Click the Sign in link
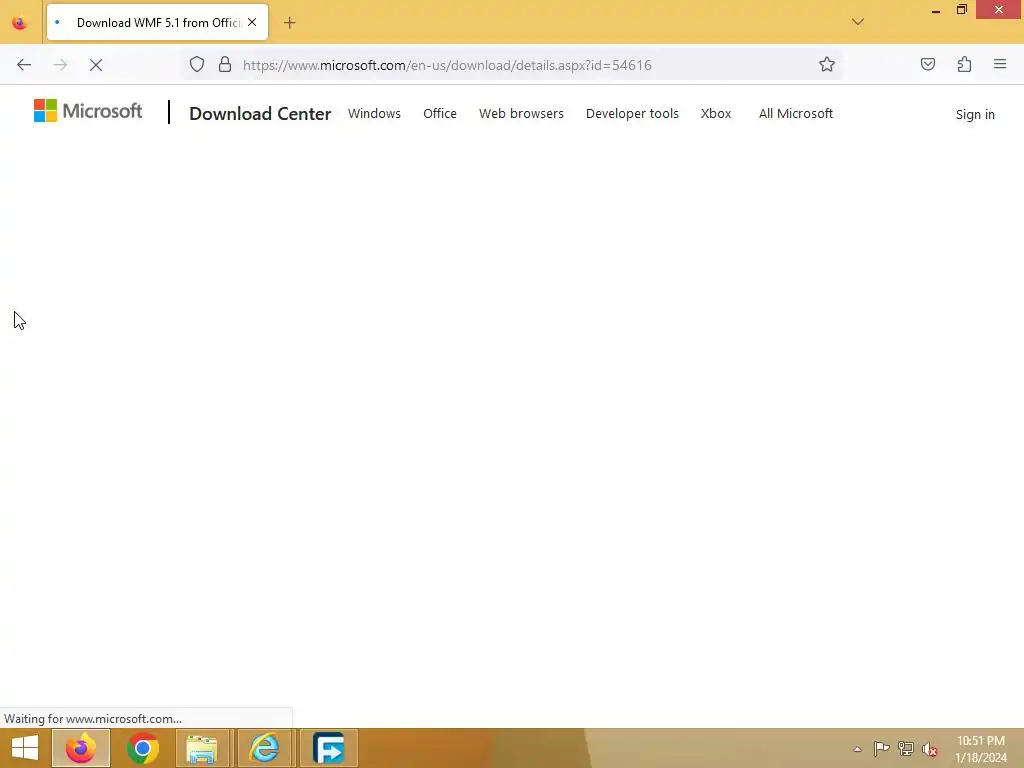 pos(975,114)
